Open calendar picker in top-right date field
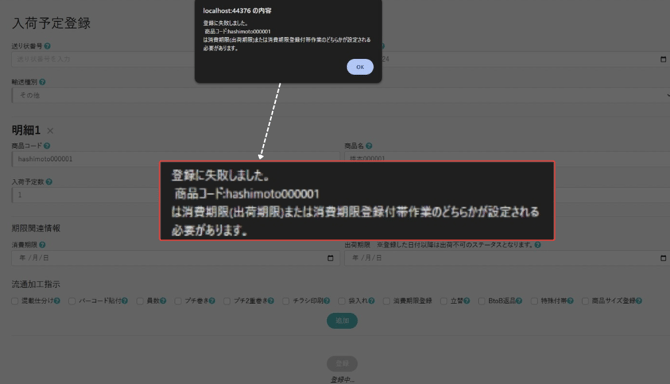This screenshot has width=670, height=384. pos(663,59)
